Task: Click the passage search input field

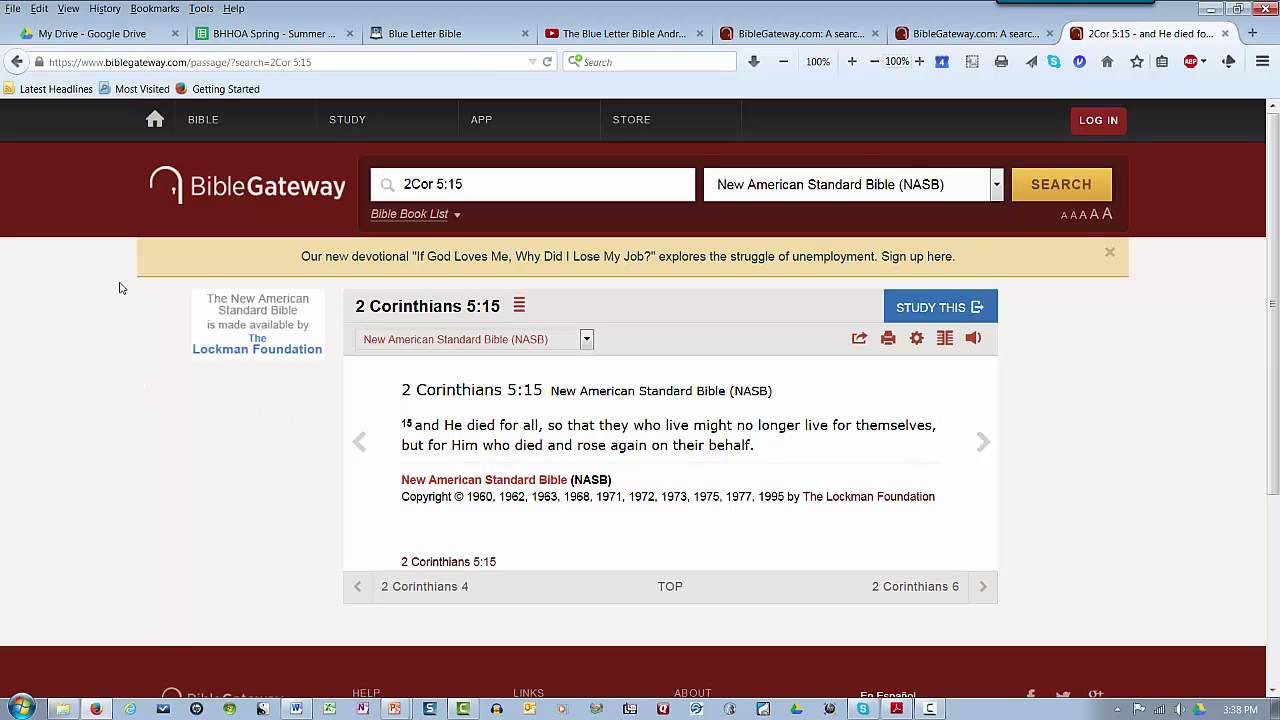Action: coord(532,184)
